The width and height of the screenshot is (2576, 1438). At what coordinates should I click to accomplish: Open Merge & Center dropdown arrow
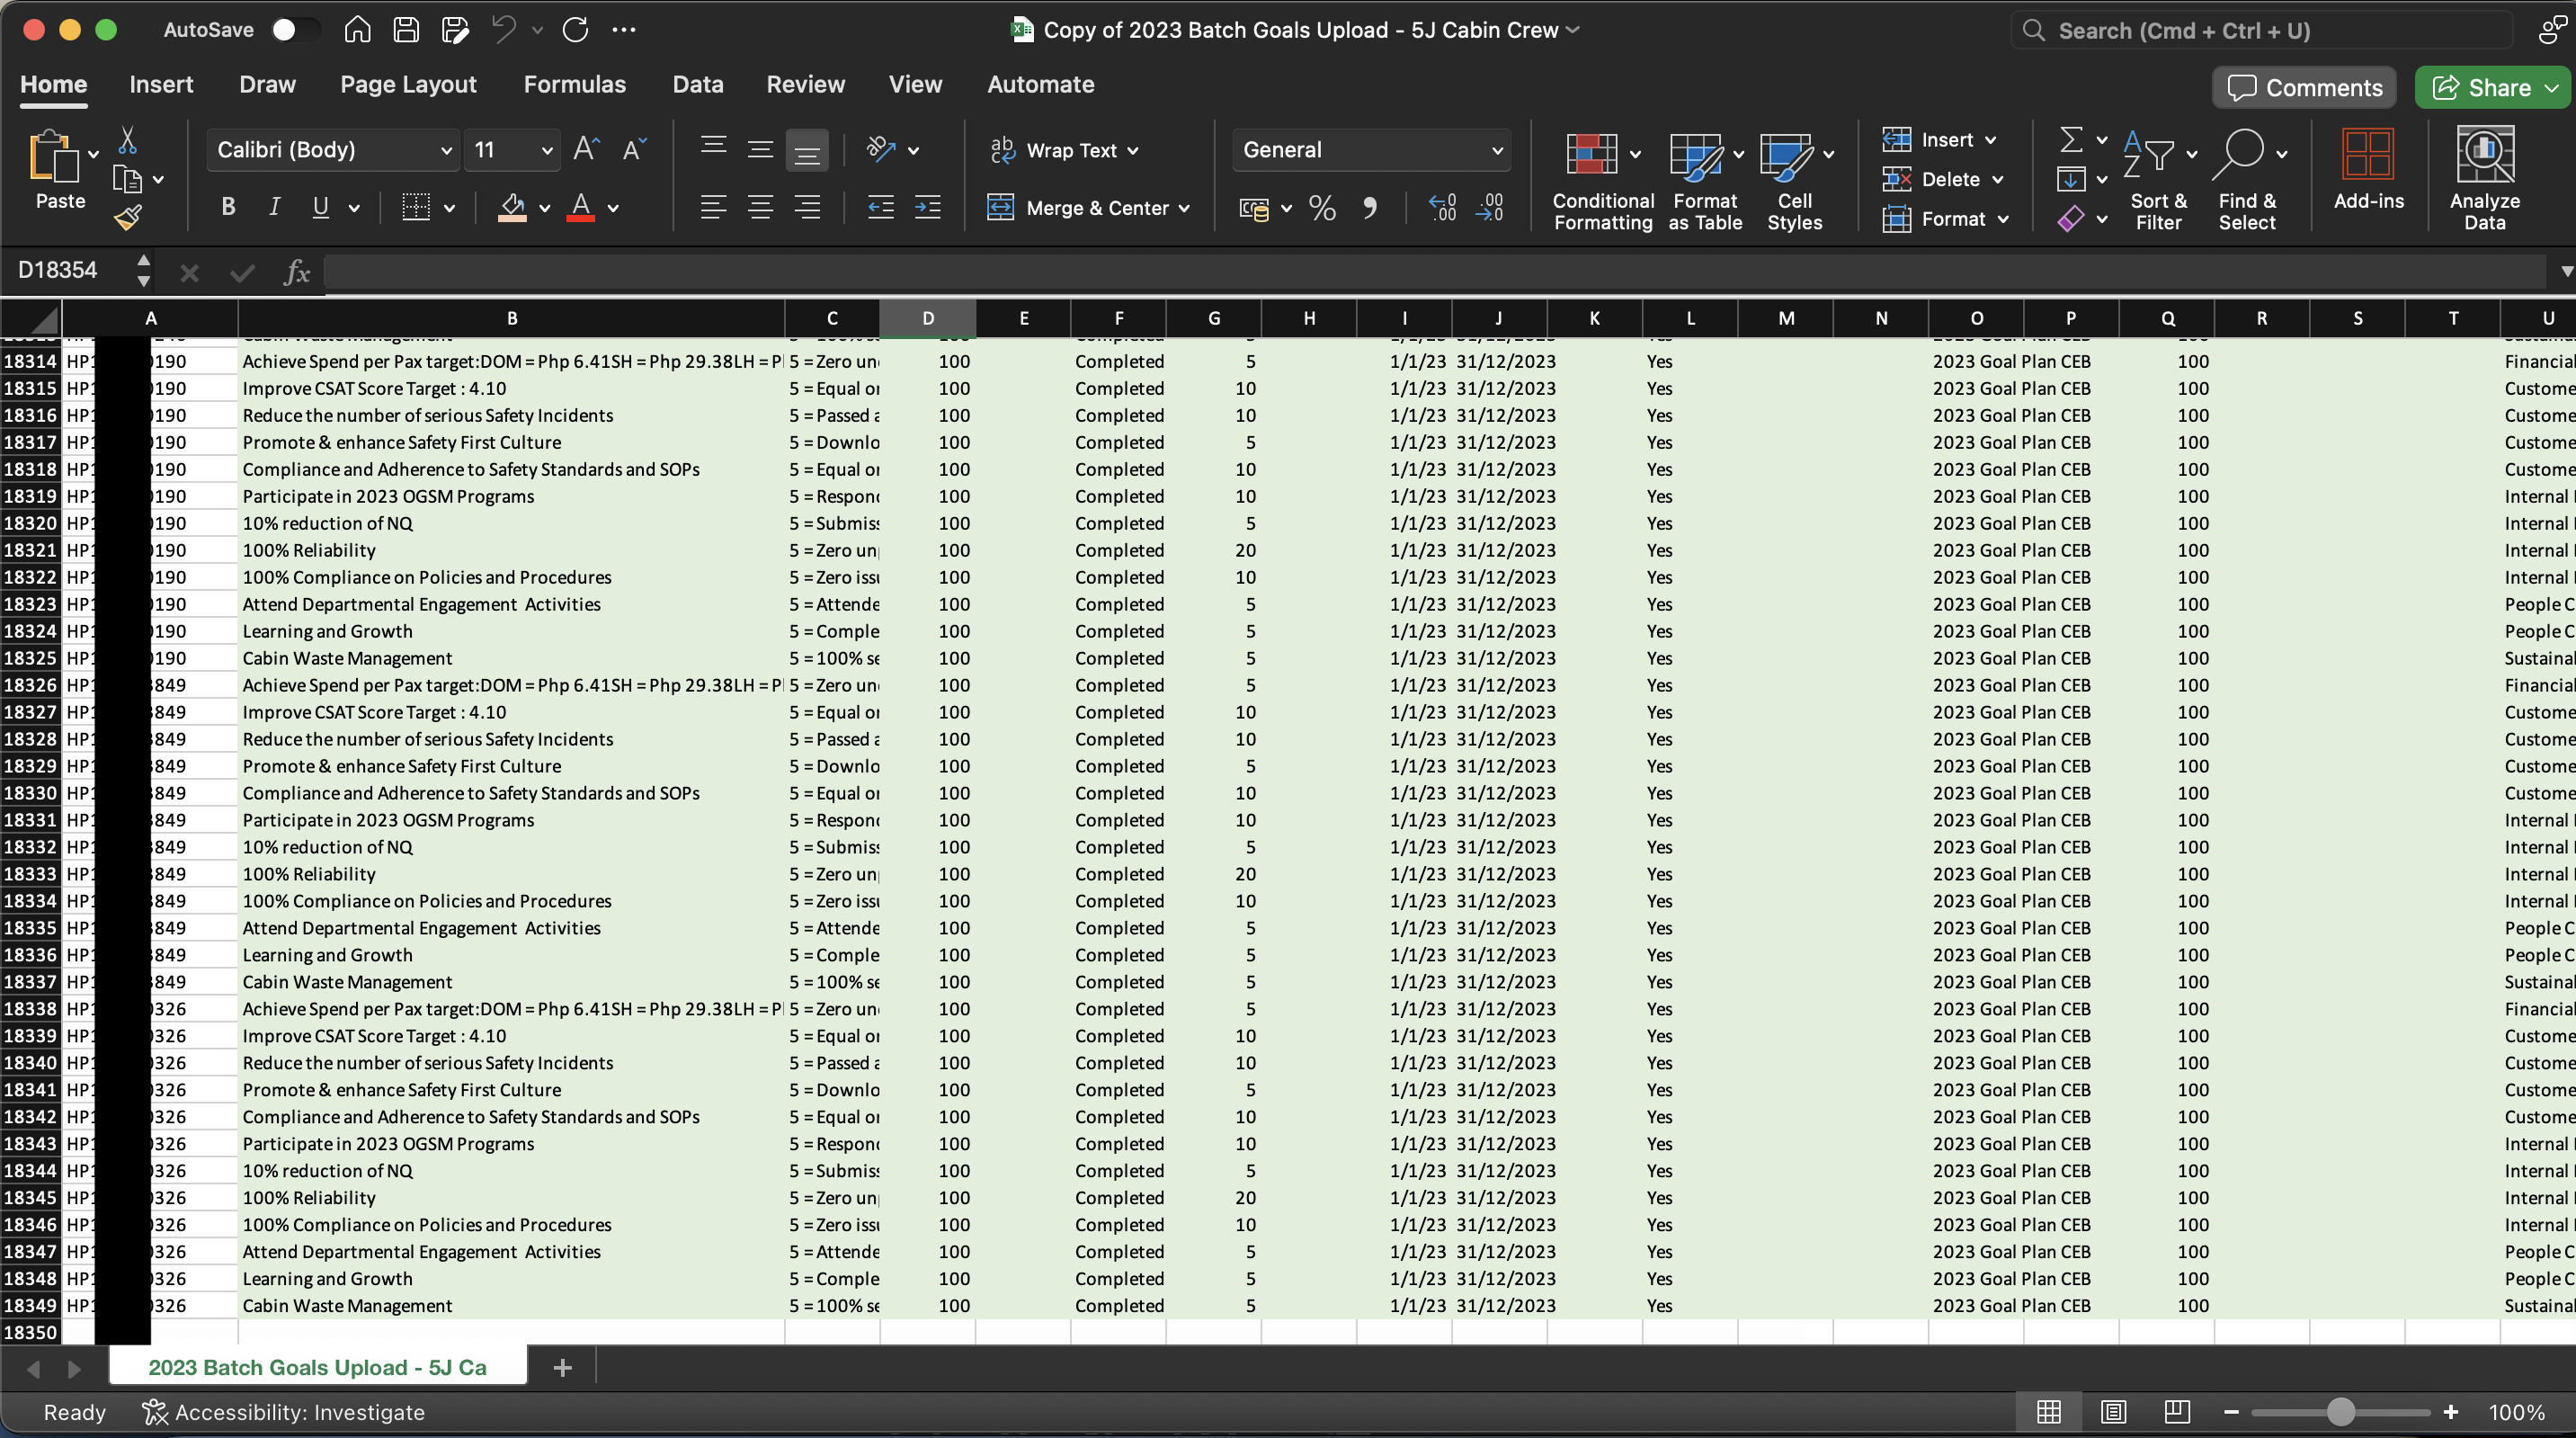pos(1185,208)
